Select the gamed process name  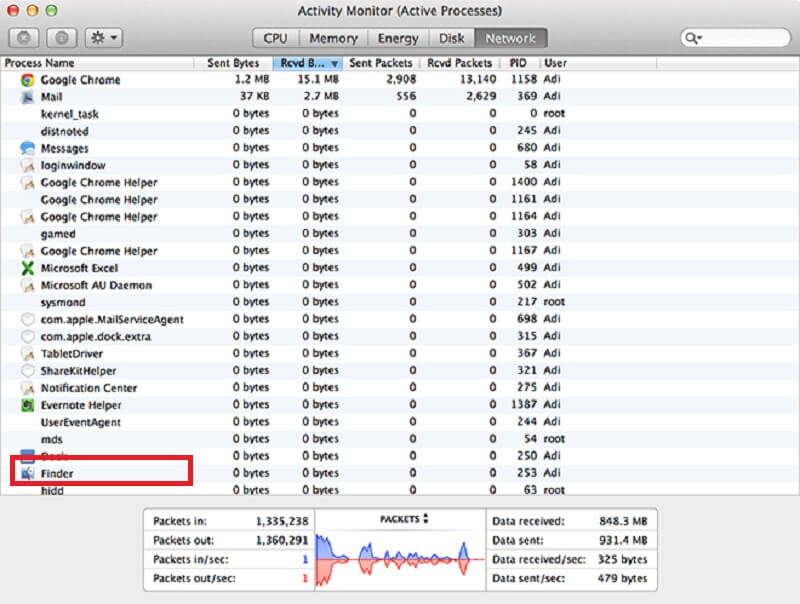click(x=58, y=234)
